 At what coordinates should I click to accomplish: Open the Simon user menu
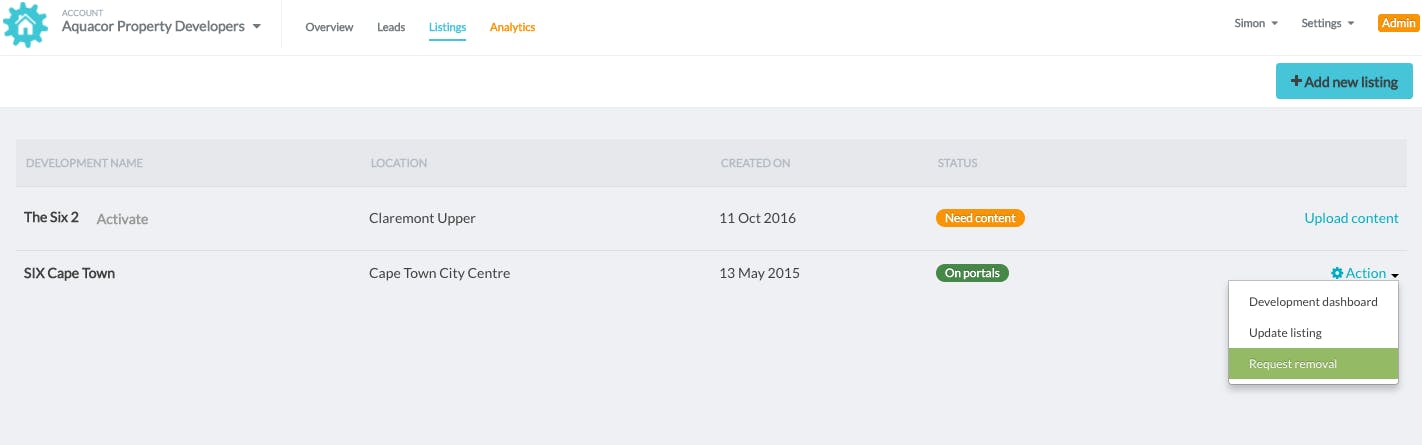[x=1256, y=23]
